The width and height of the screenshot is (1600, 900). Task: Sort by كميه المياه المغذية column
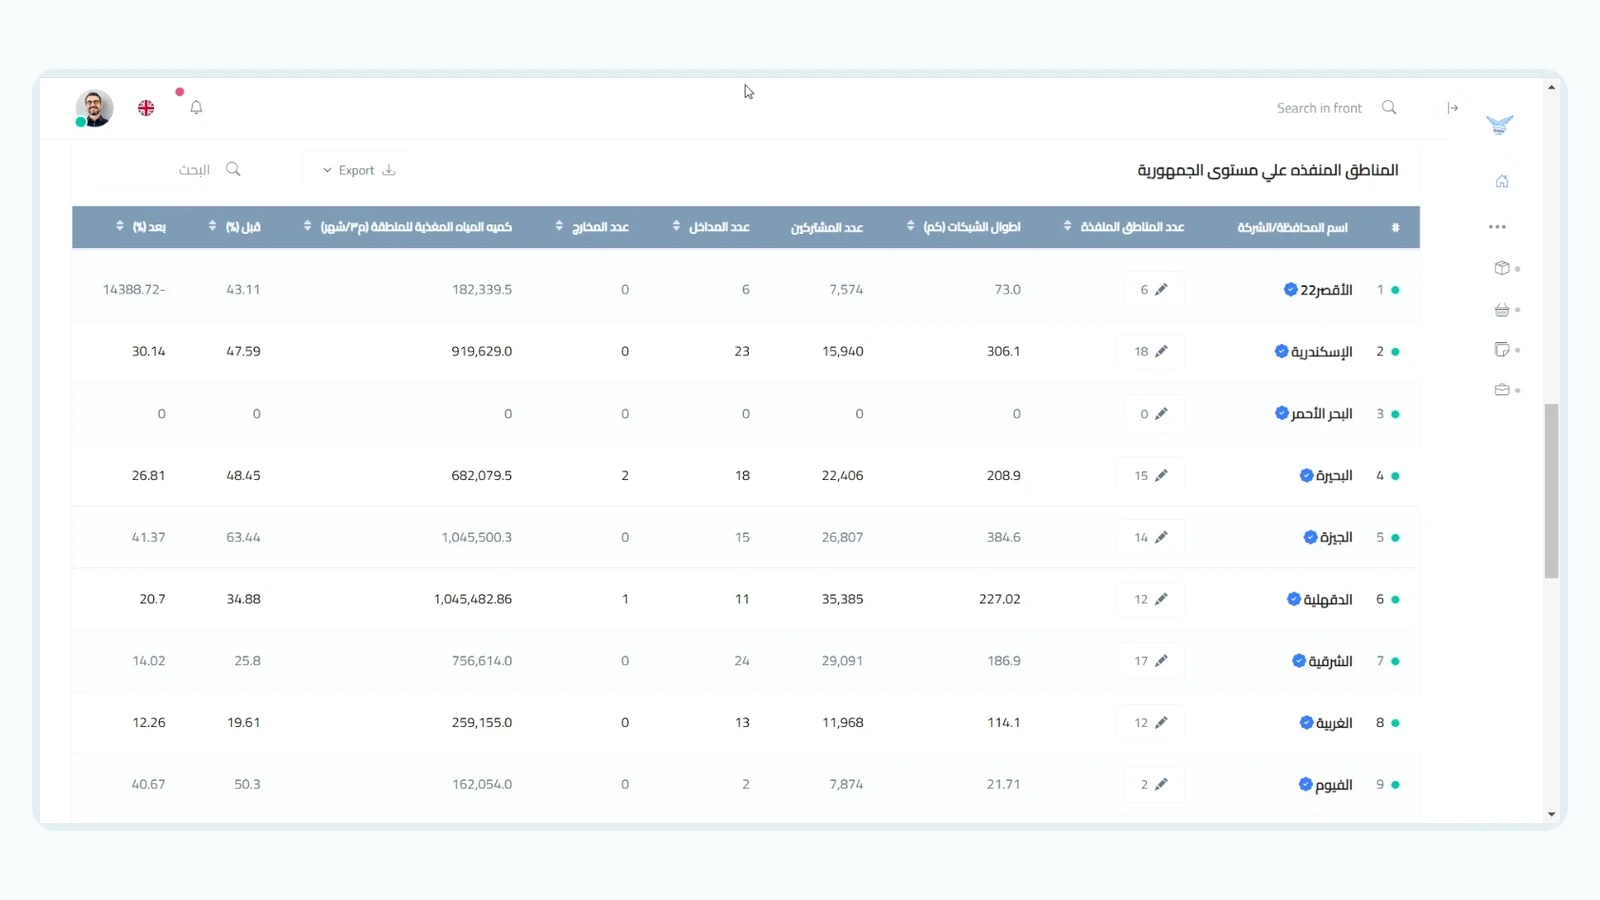[307, 227]
